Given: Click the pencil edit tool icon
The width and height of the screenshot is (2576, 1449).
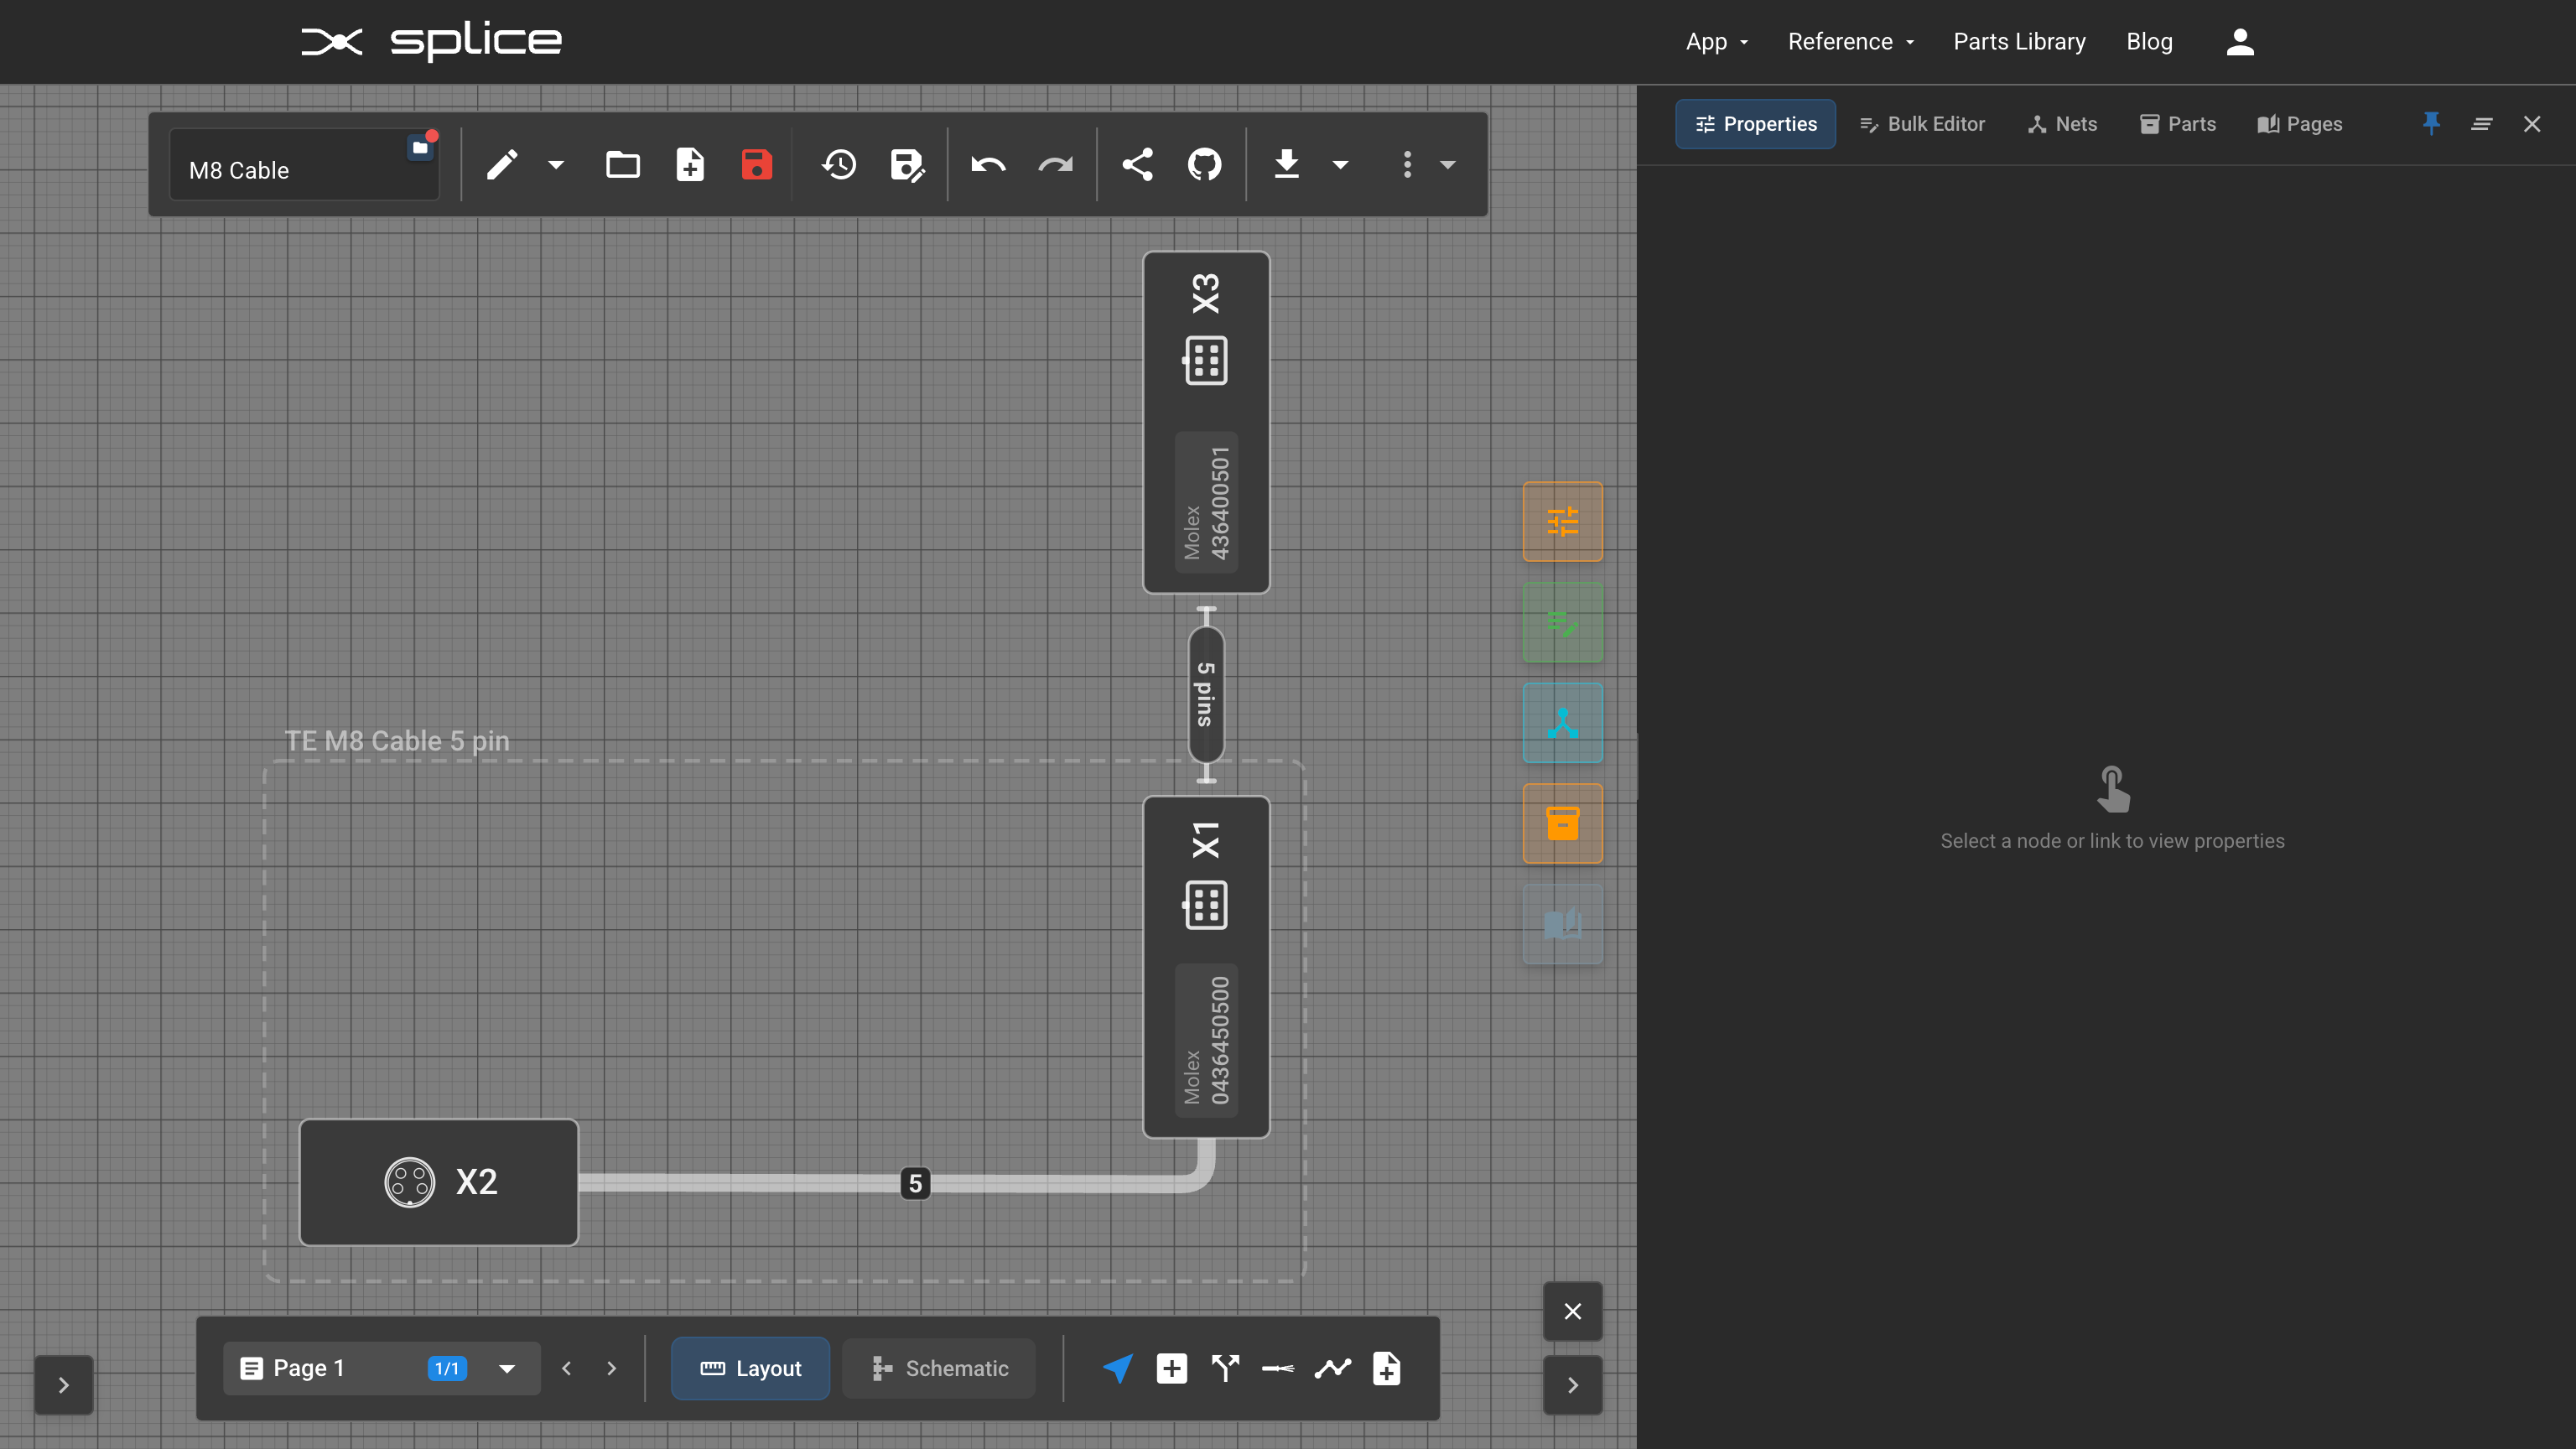Looking at the screenshot, I should [x=502, y=165].
